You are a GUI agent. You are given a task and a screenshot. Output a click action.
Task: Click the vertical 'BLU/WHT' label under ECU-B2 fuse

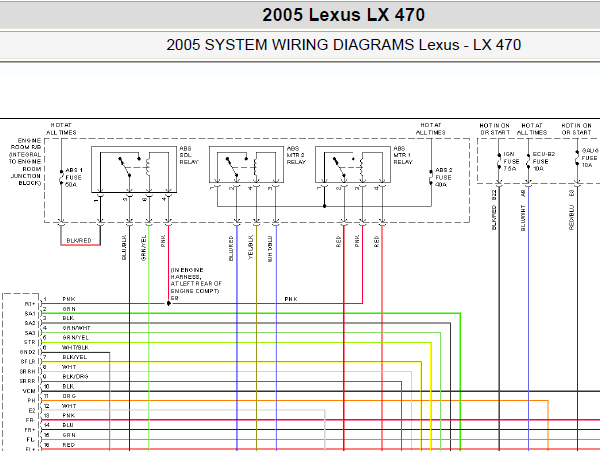[523, 218]
